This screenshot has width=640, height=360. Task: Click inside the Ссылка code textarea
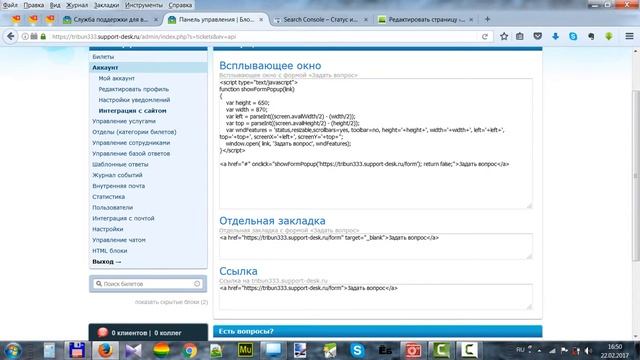coord(376,297)
